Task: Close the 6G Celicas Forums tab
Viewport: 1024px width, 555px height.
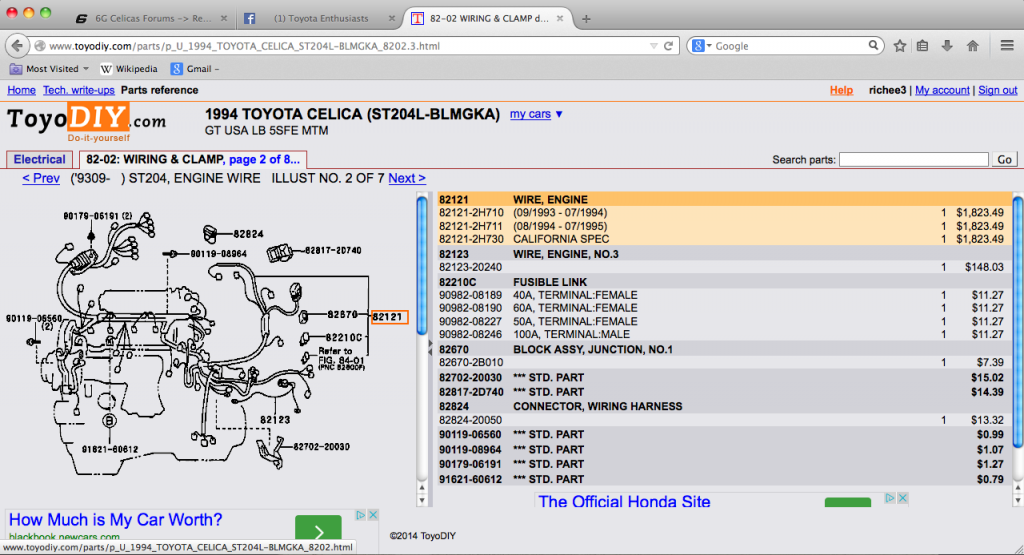Action: pyautogui.click(x=224, y=18)
